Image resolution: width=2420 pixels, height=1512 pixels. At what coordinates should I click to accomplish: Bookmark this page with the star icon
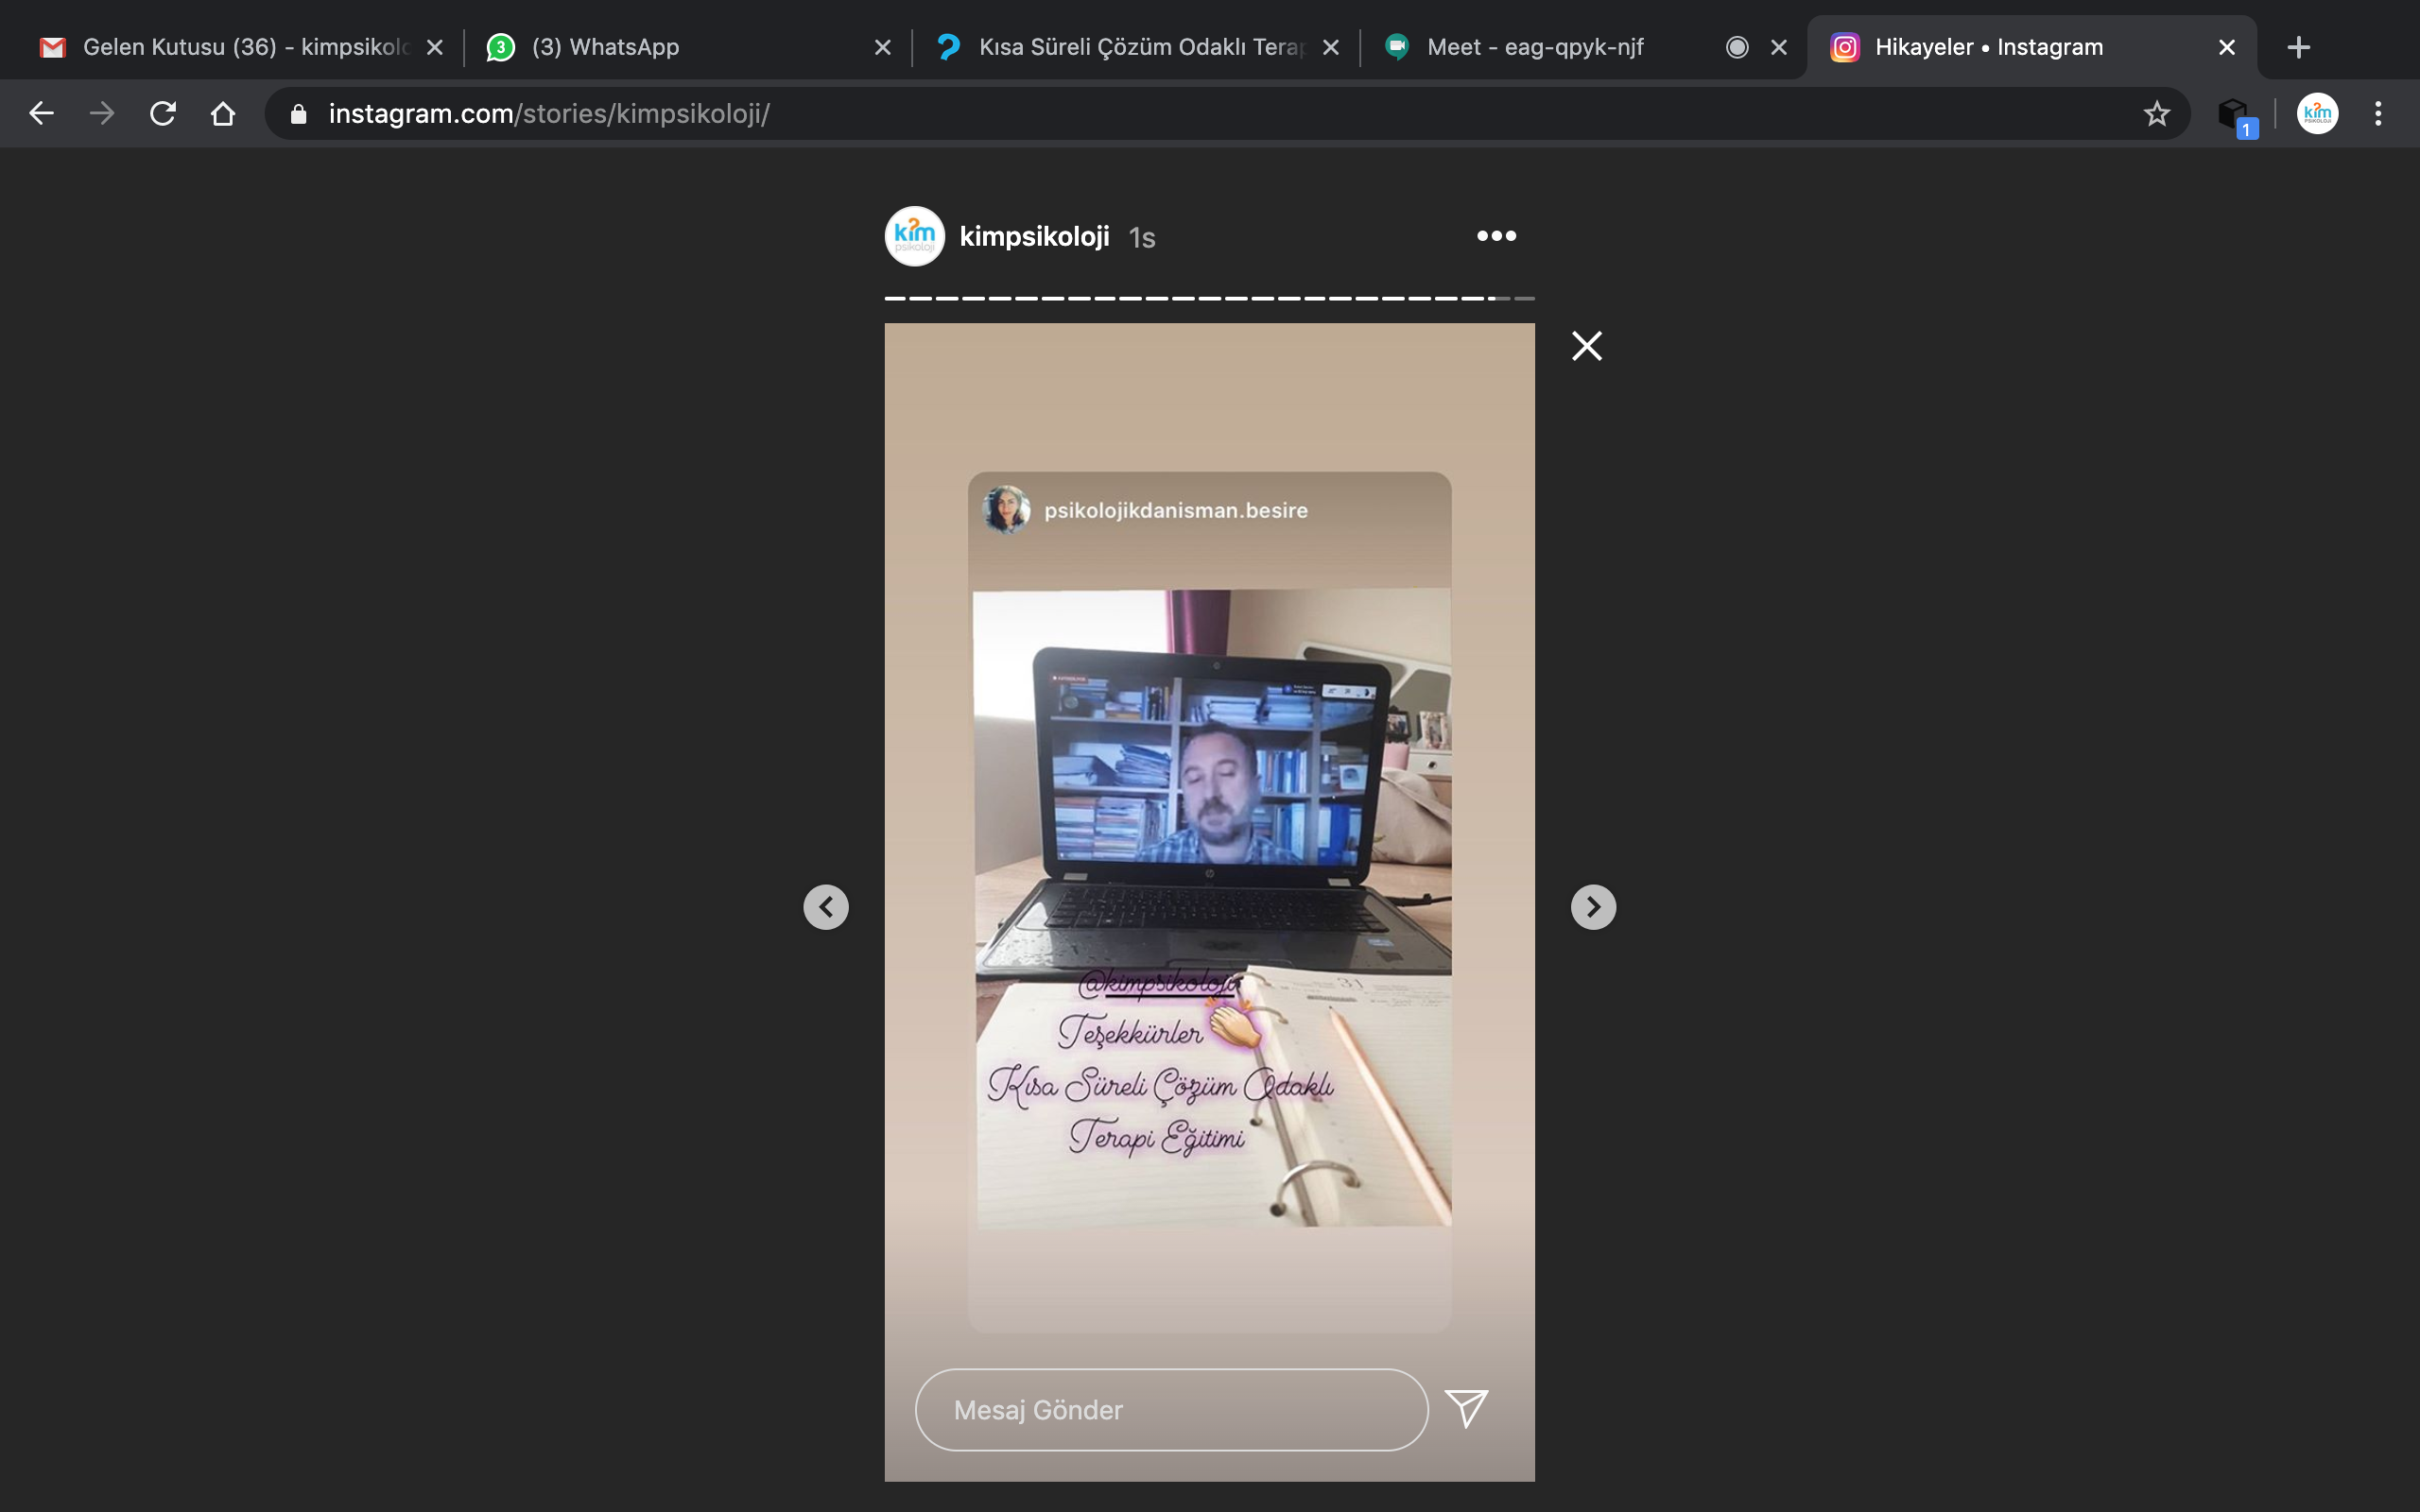point(2156,114)
